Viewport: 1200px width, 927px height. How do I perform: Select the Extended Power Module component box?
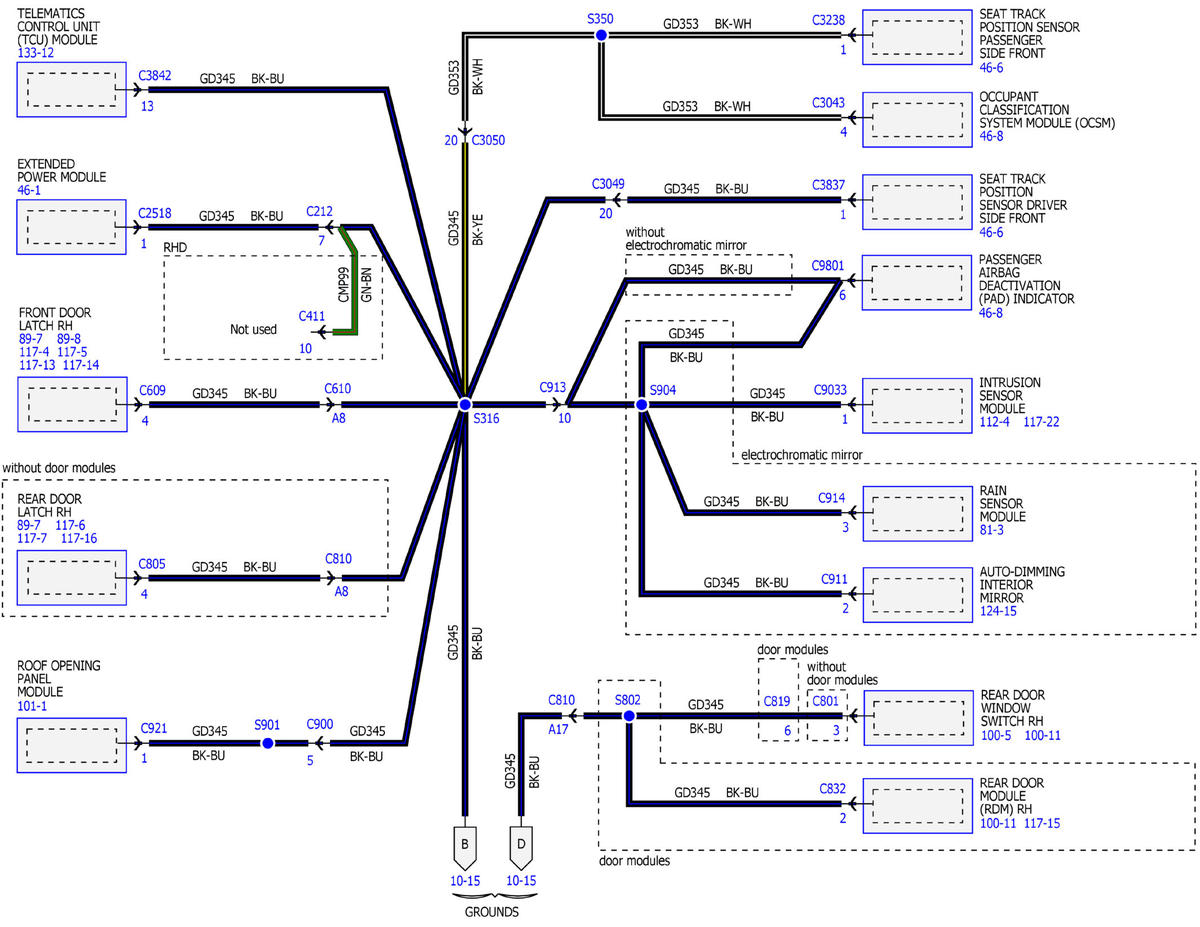72,228
